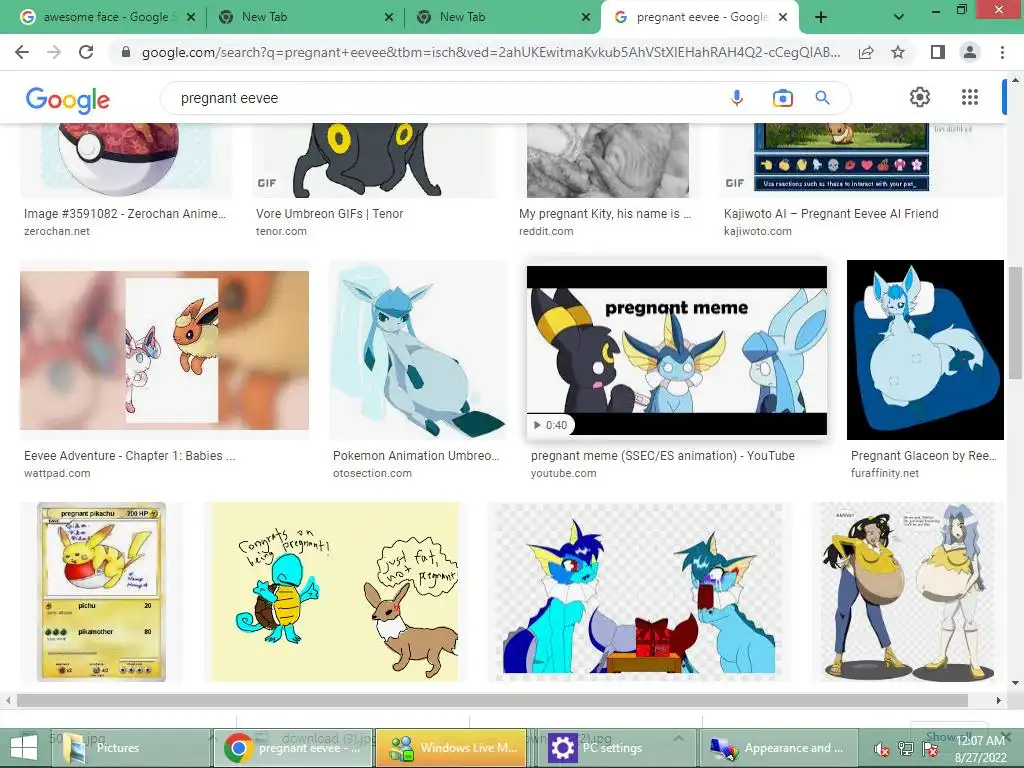The height and width of the screenshot is (768, 1024).
Task: Click the vertical page scrollbar thumb
Action: (1015, 323)
